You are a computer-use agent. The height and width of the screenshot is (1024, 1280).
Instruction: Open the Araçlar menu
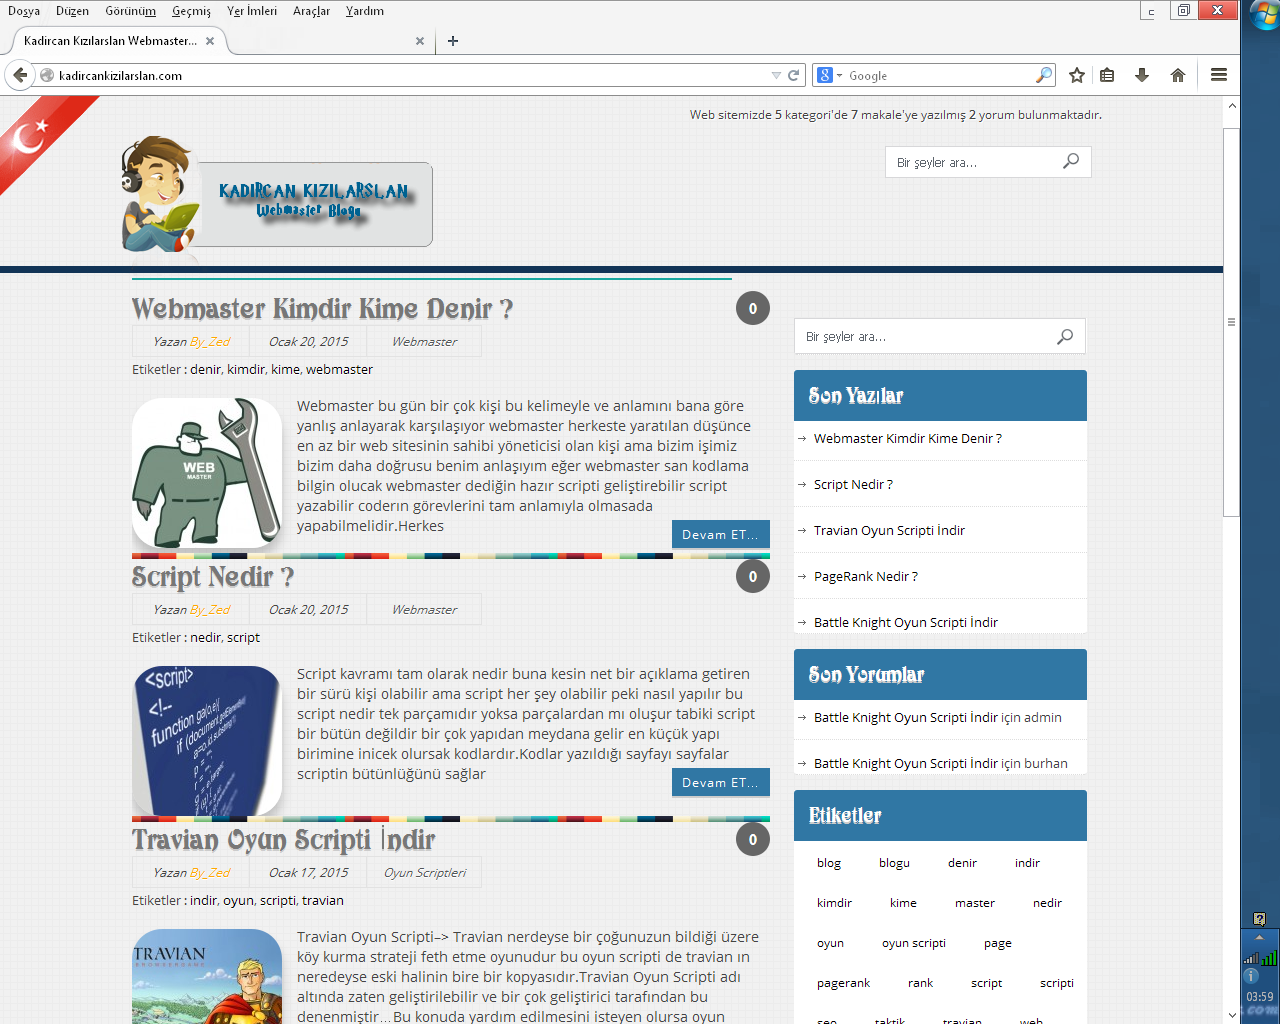[x=311, y=11]
